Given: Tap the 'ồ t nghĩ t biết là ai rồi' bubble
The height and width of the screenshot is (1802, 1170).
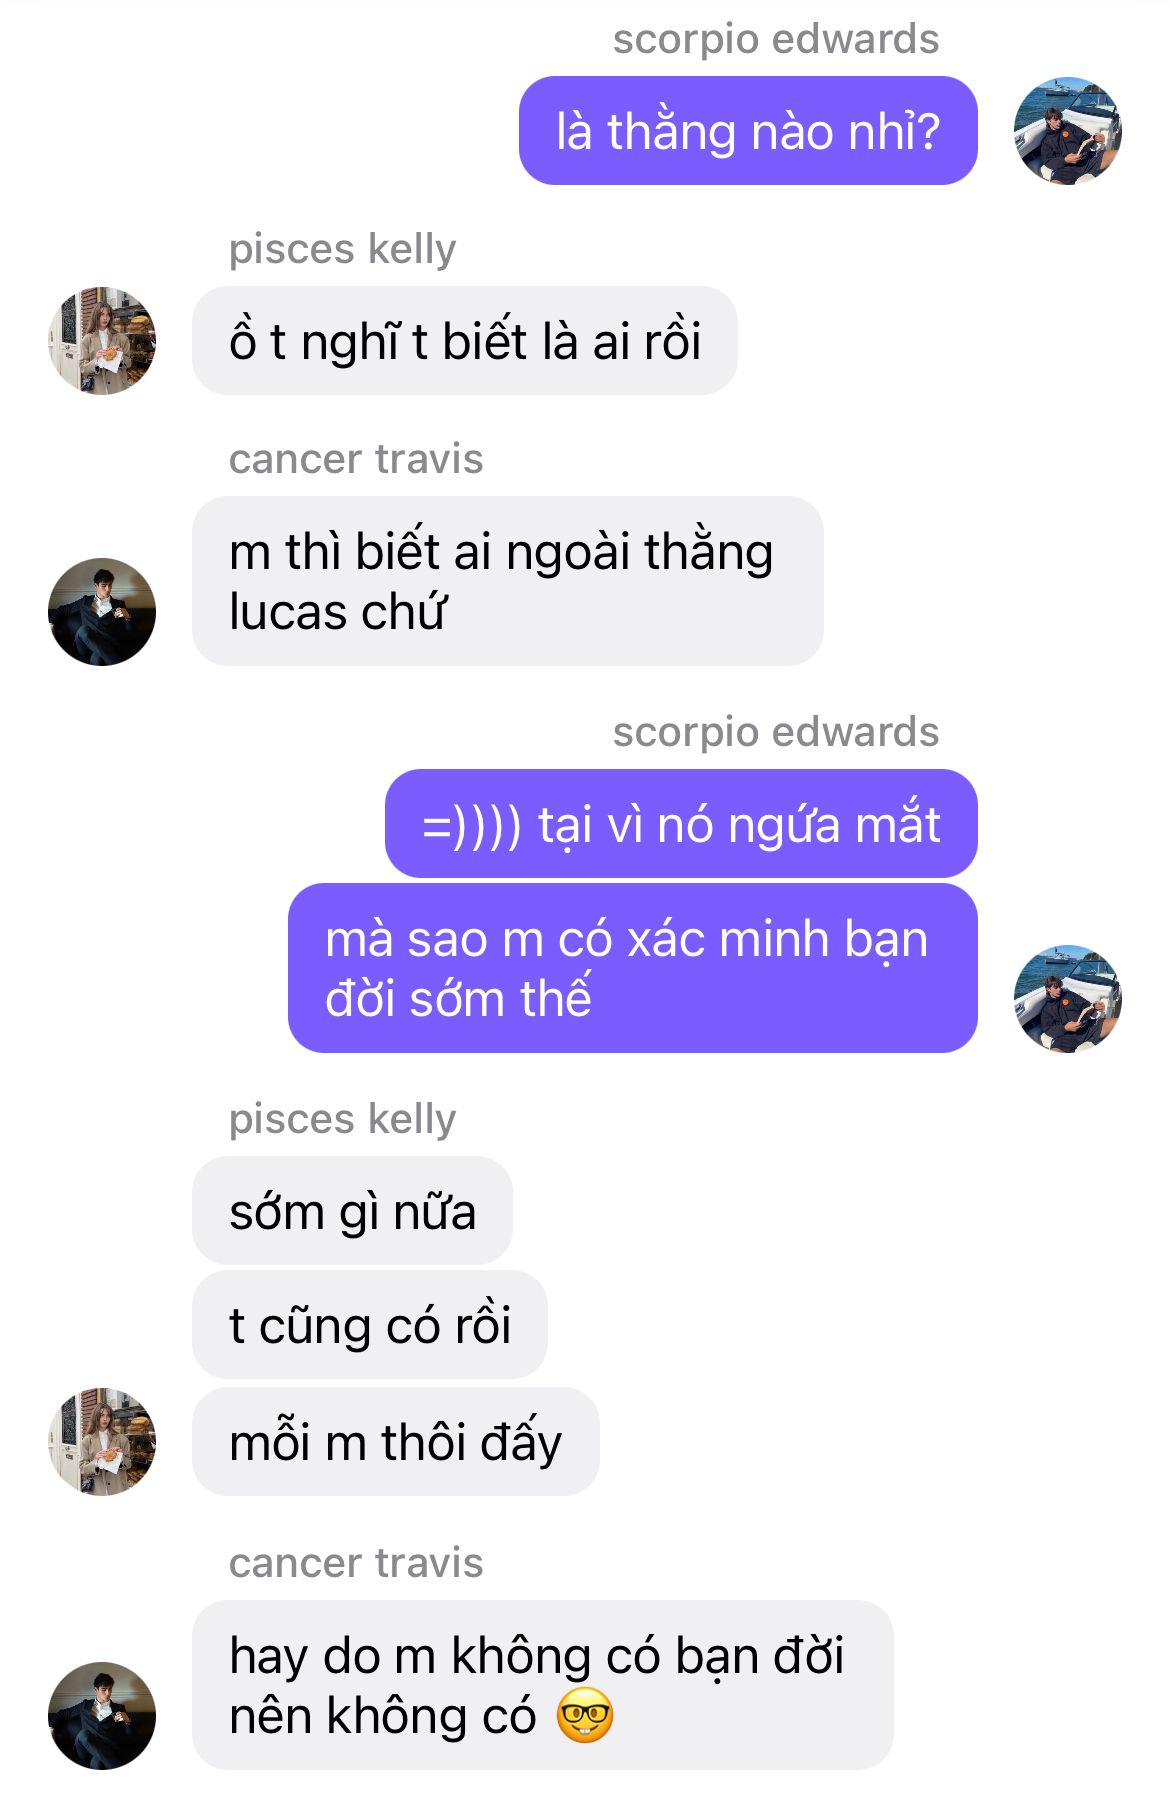Looking at the screenshot, I should coord(465,341).
